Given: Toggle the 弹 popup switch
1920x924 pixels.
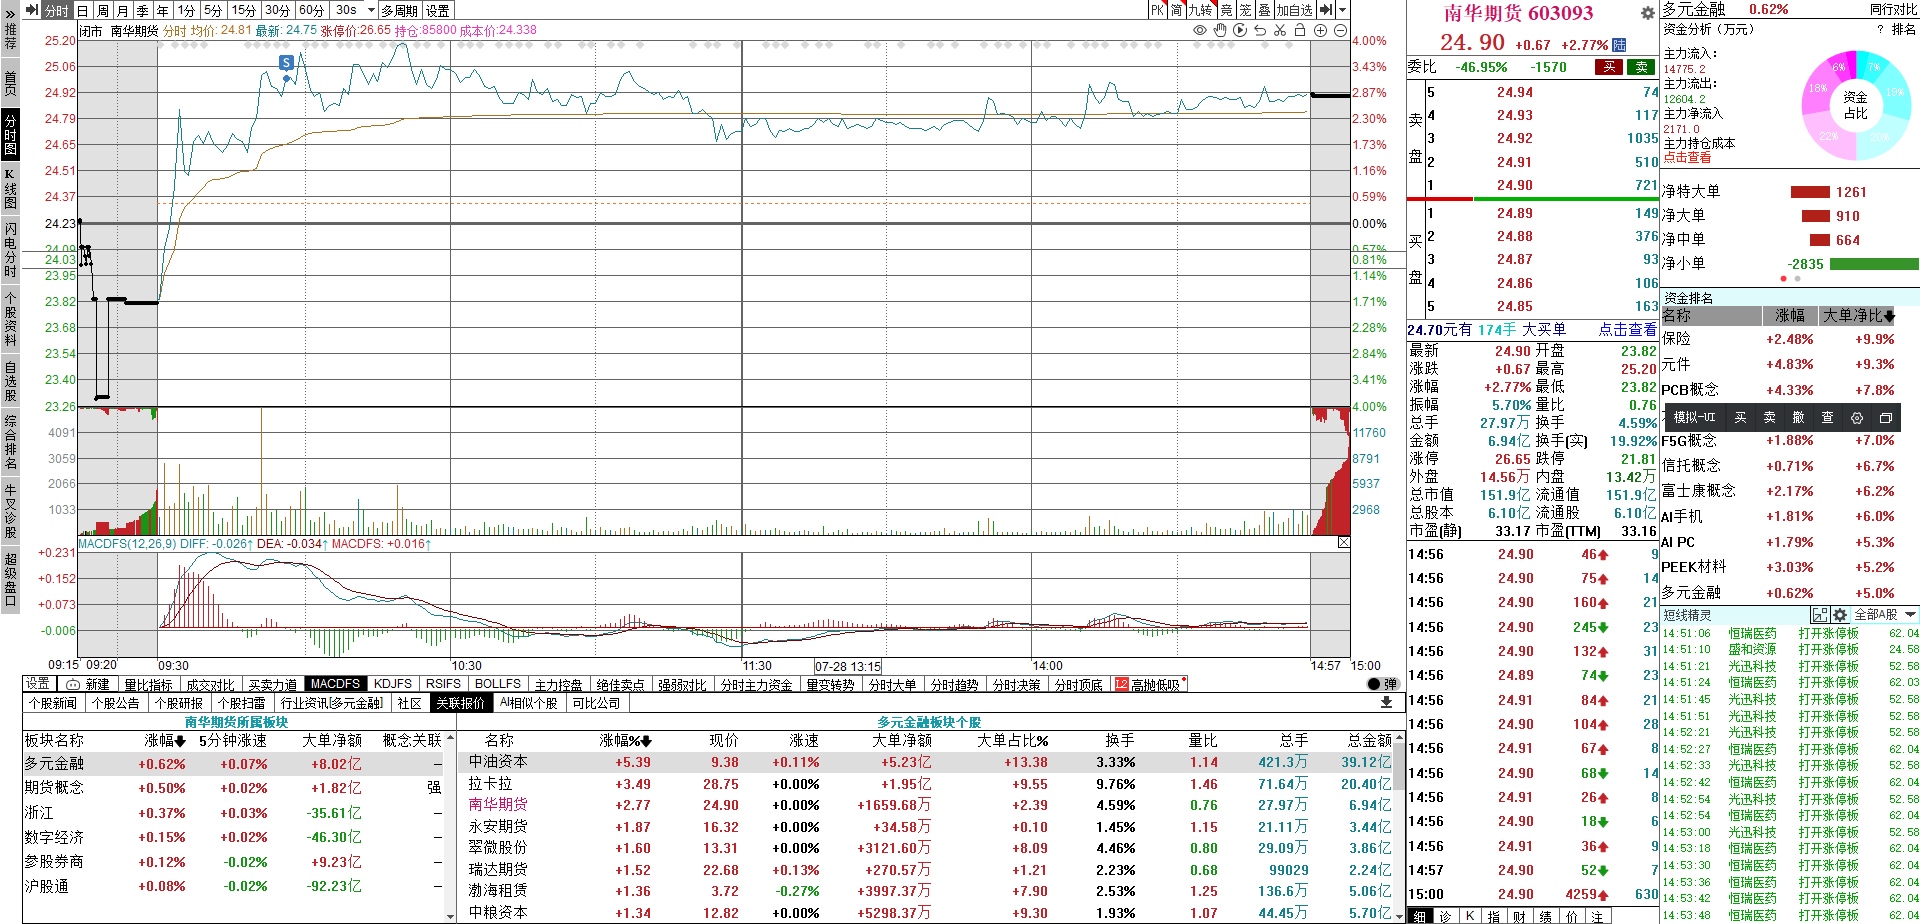Looking at the screenshot, I should click(x=1382, y=684).
